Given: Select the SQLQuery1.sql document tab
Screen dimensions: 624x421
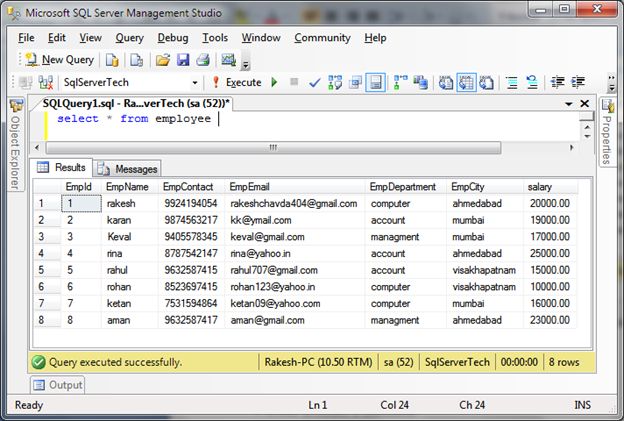Looking at the screenshot, I should coord(136,103).
